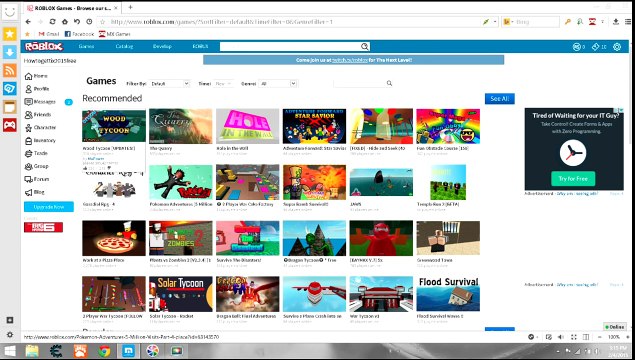Open the orange RSS feed sidebar icon
The image size is (635, 360).
[10, 70]
